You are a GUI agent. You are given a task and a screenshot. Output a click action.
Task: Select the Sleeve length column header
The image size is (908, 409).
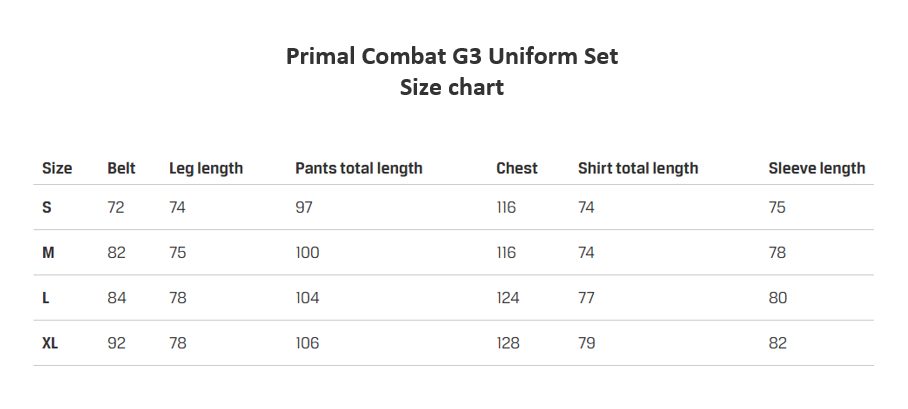817,168
